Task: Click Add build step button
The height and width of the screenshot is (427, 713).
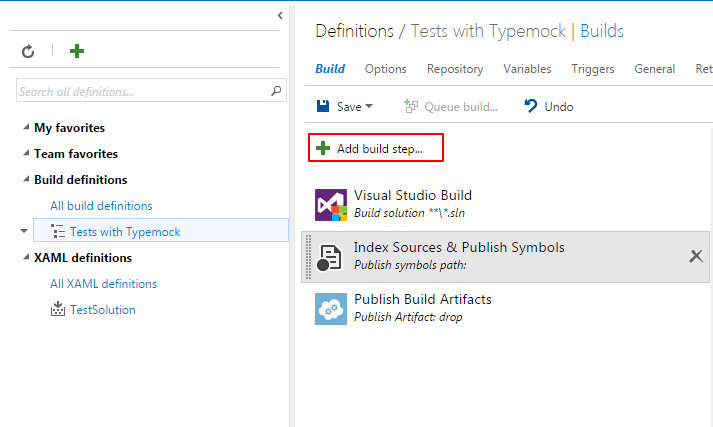Action: [375, 148]
